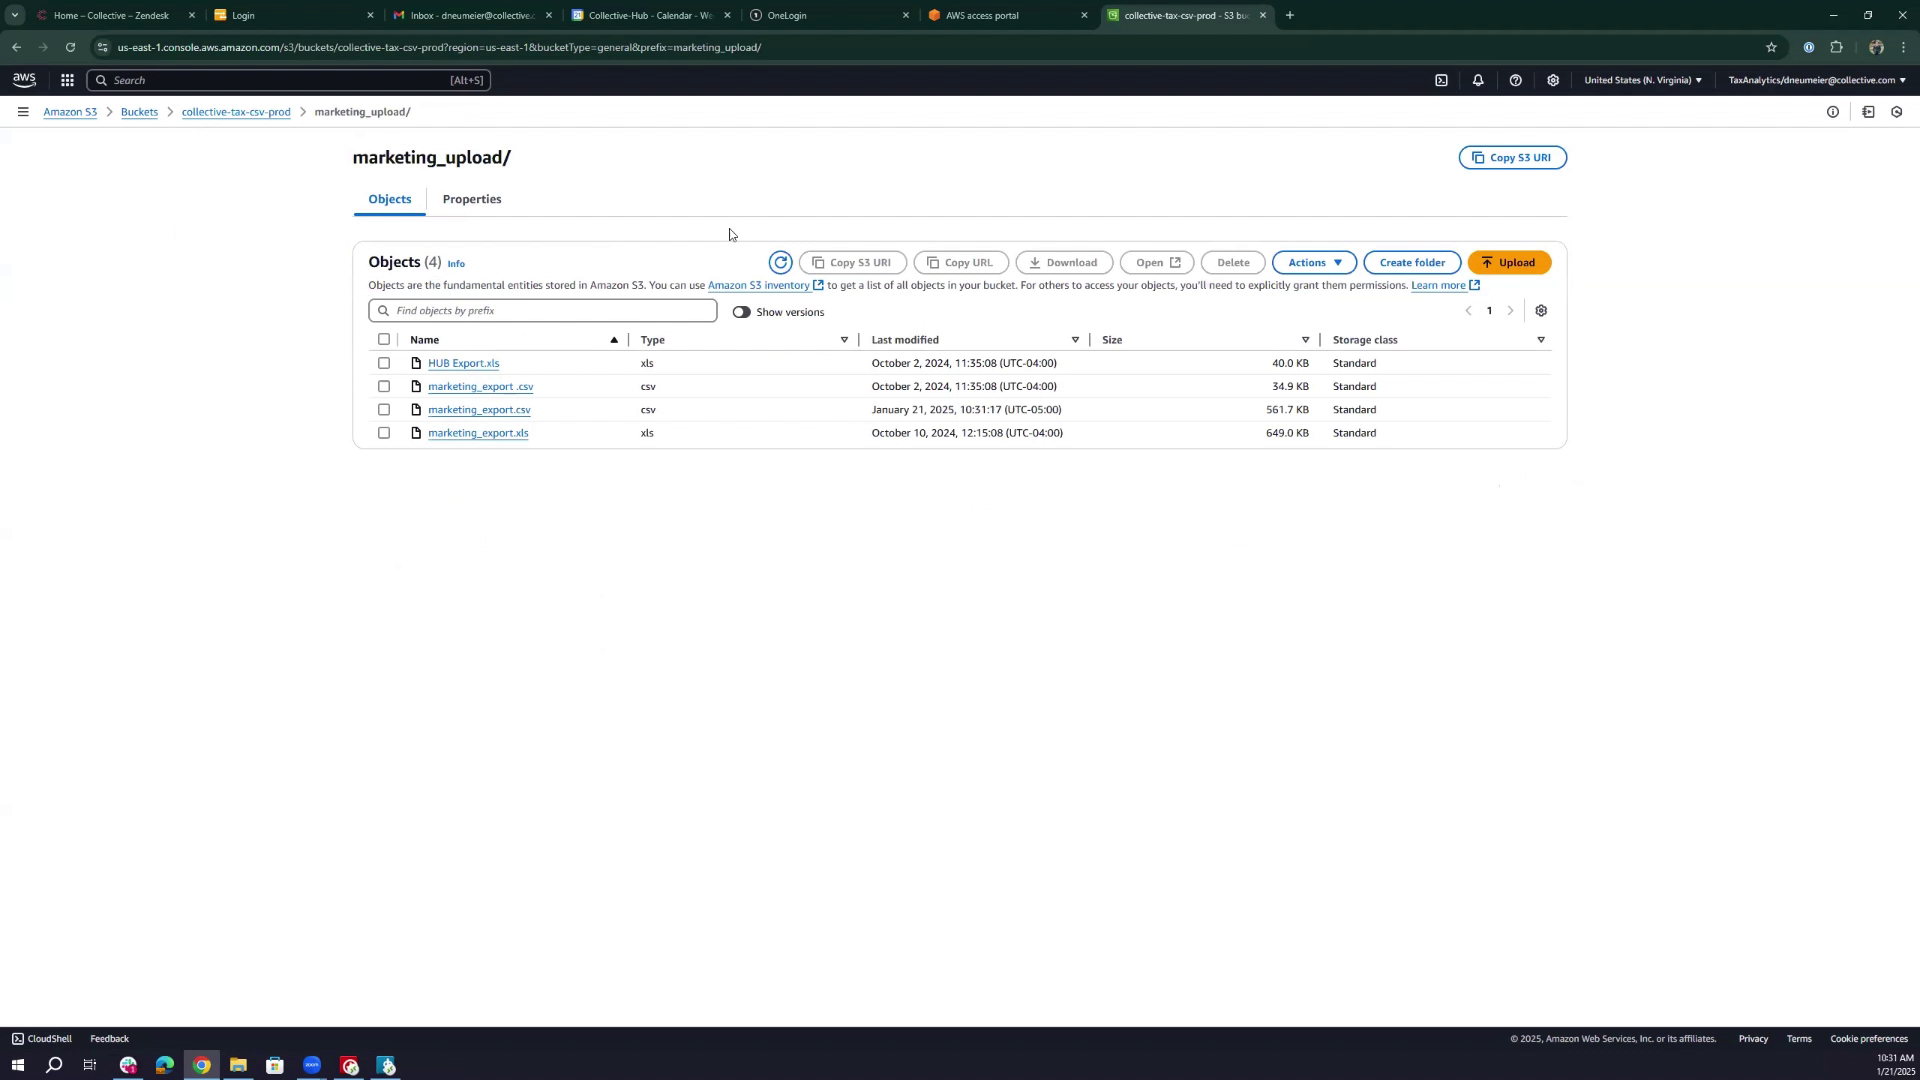The width and height of the screenshot is (1920, 1080).
Task: Click the AWS support help icon
Action: (1515, 80)
